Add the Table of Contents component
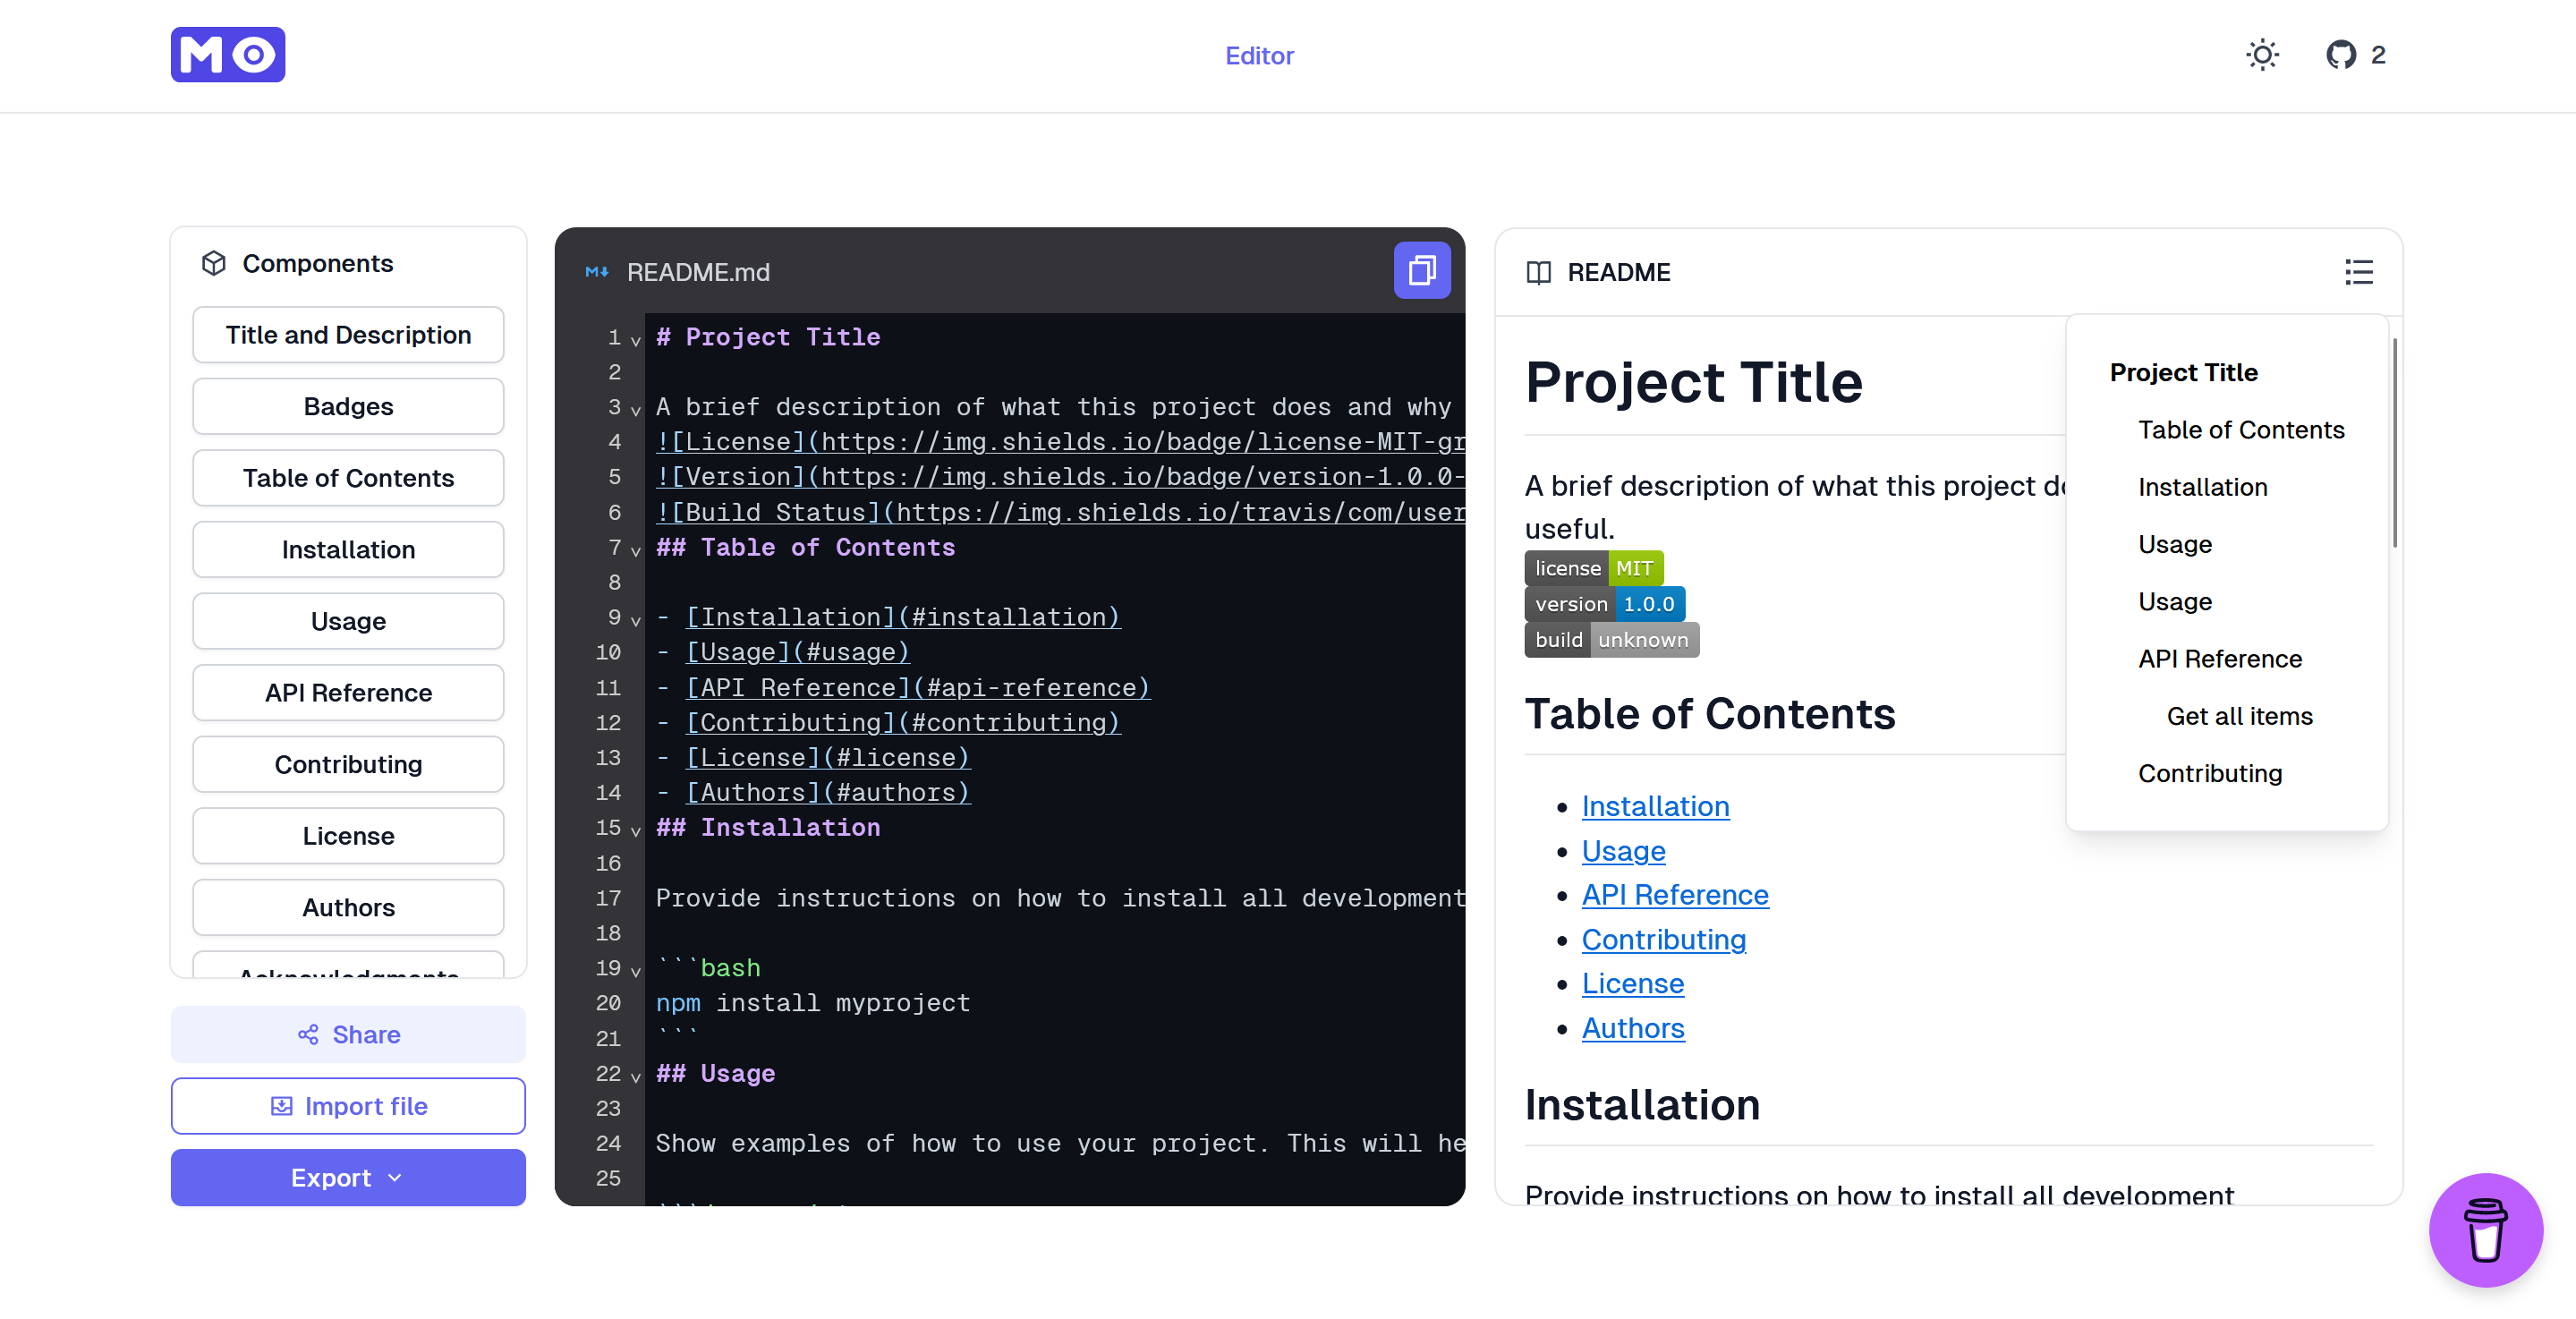This screenshot has width=2576, height=1319. (x=348, y=478)
